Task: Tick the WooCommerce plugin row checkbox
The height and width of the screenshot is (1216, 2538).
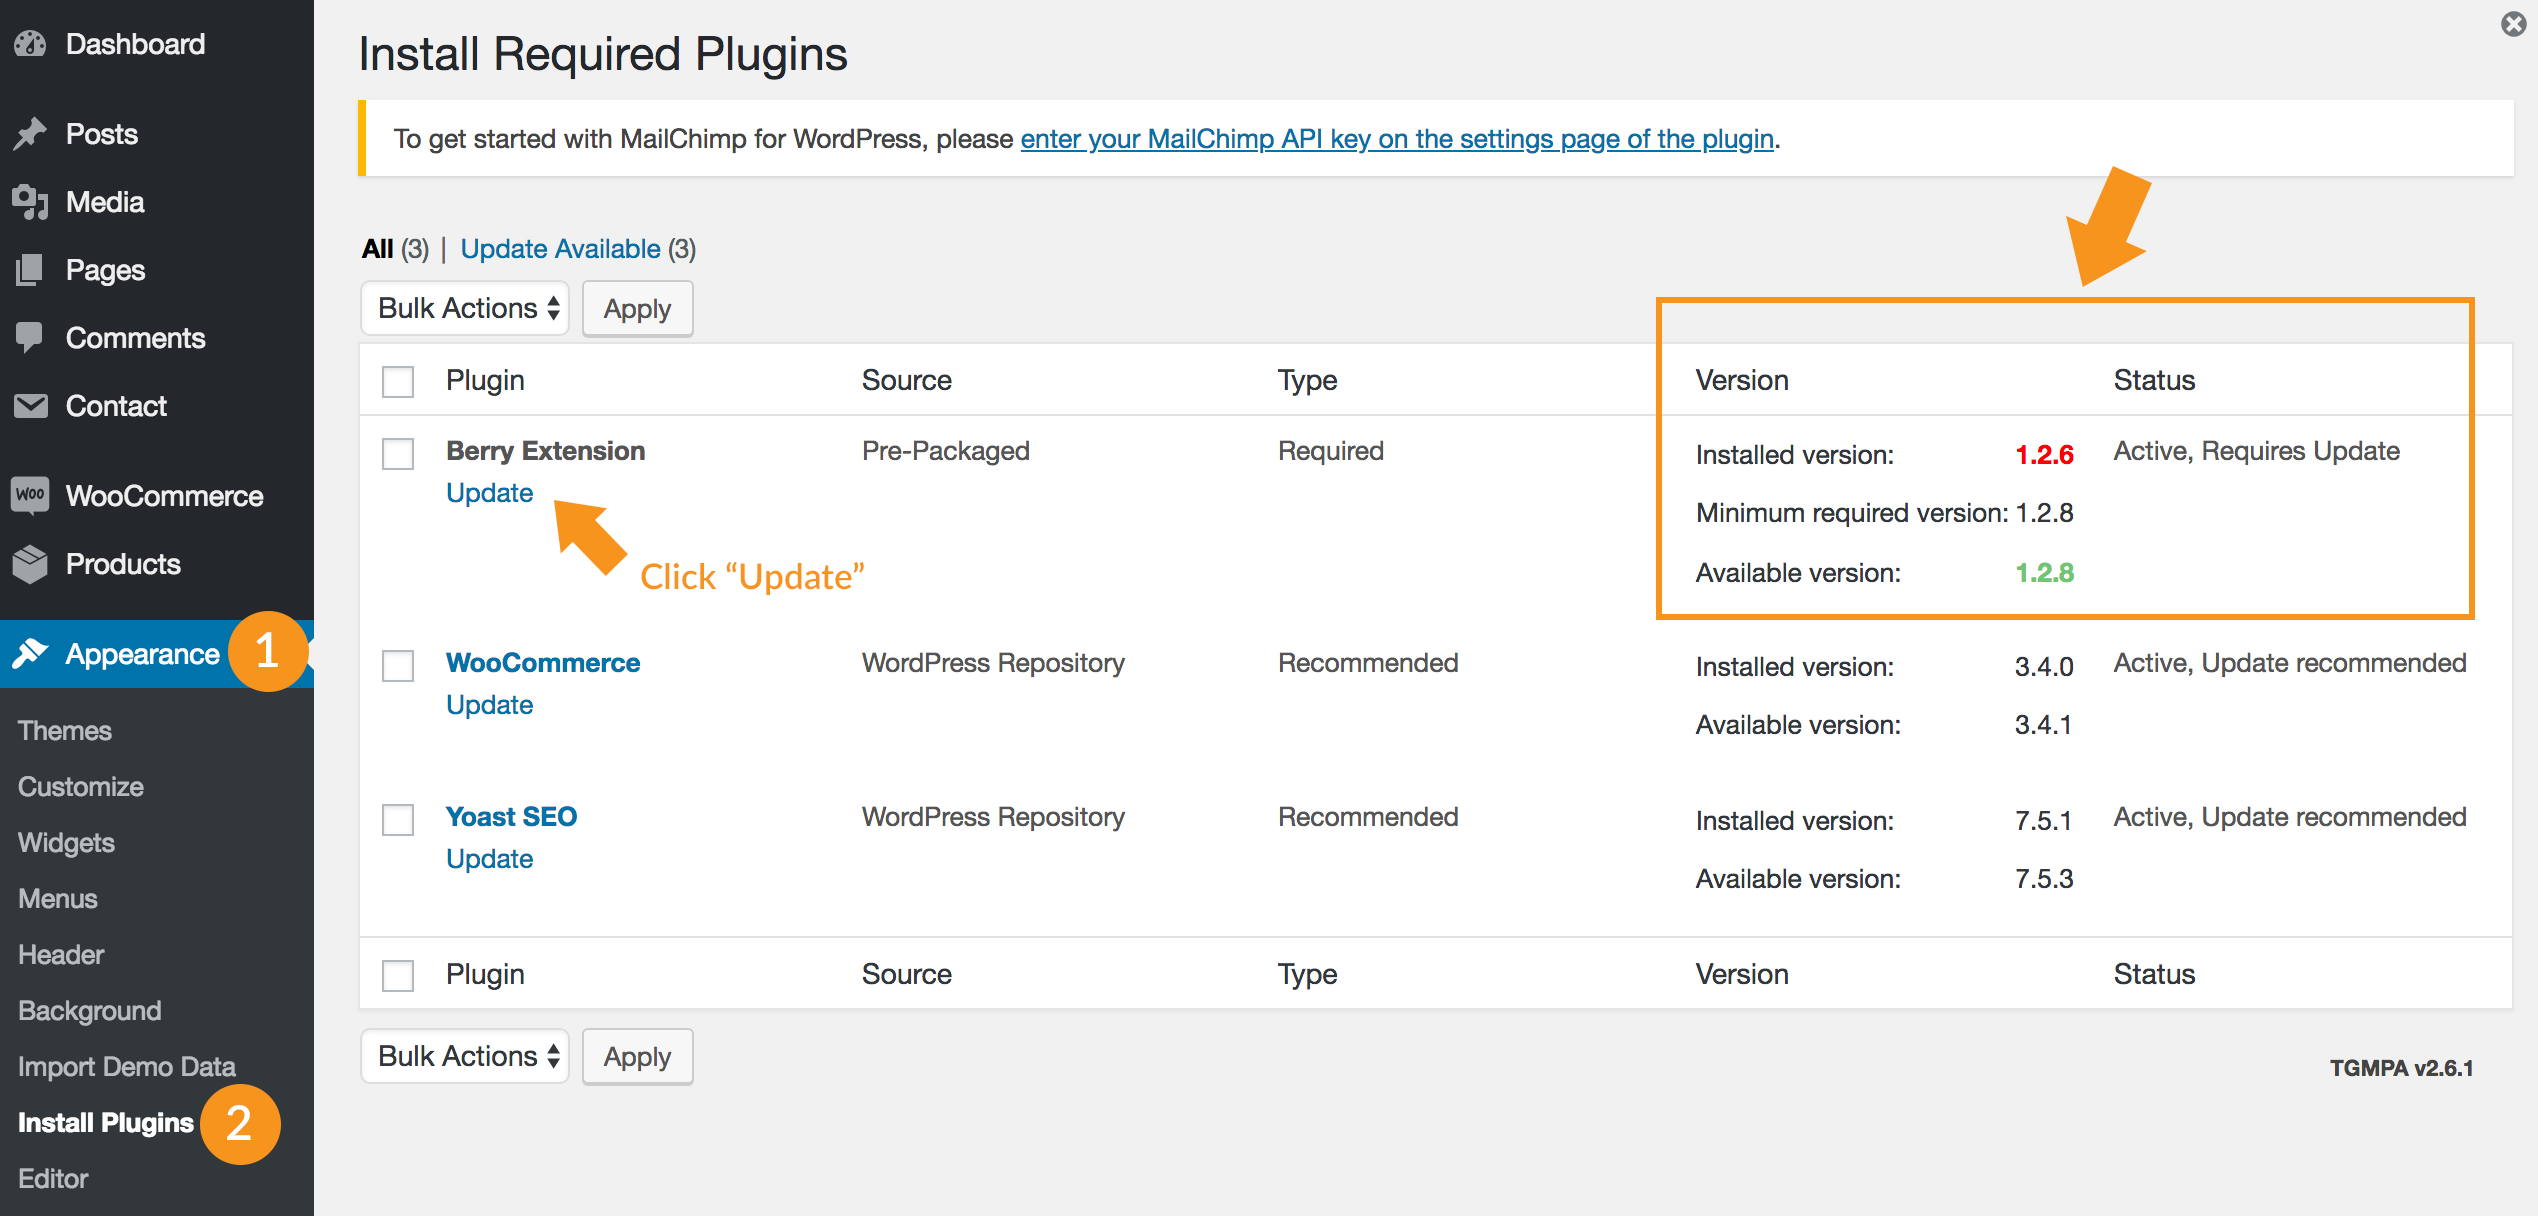Action: pyautogui.click(x=398, y=666)
